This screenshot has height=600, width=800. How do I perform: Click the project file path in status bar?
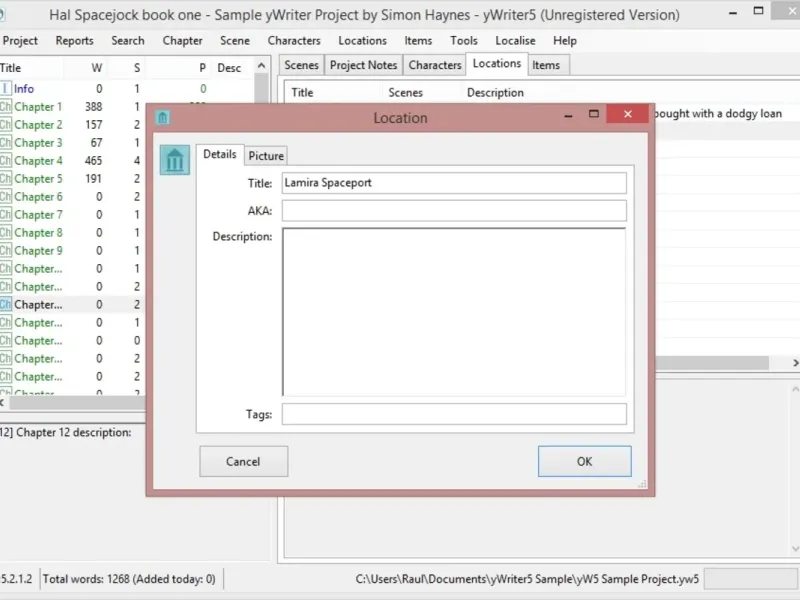[527, 579]
